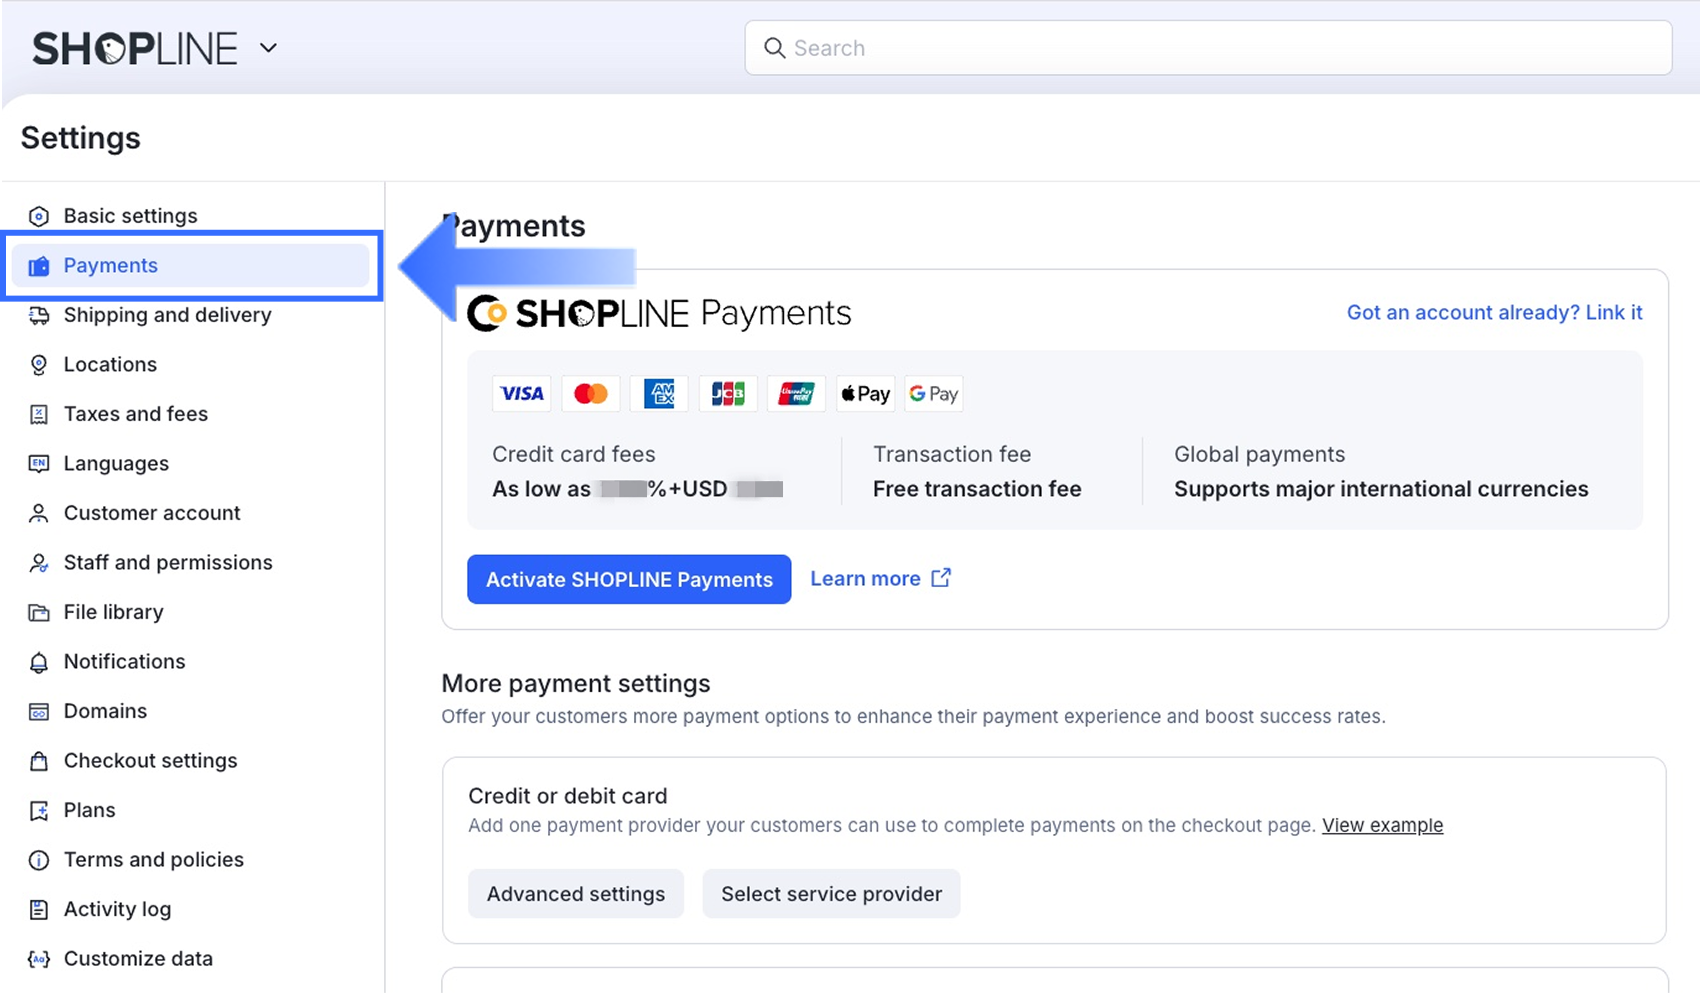Image resolution: width=1700 pixels, height=993 pixels.
Task: Click Select service provider button
Action: click(x=831, y=894)
